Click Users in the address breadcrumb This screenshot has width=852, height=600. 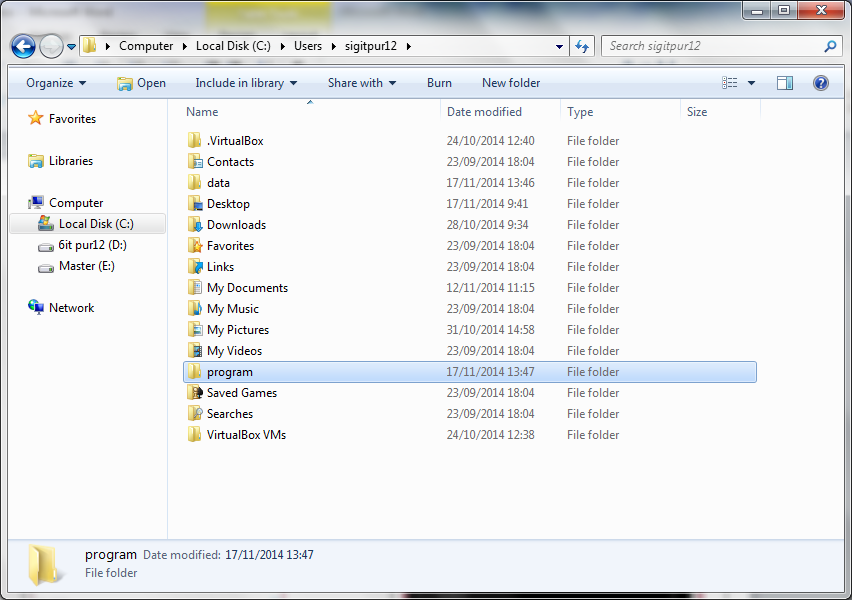(308, 46)
